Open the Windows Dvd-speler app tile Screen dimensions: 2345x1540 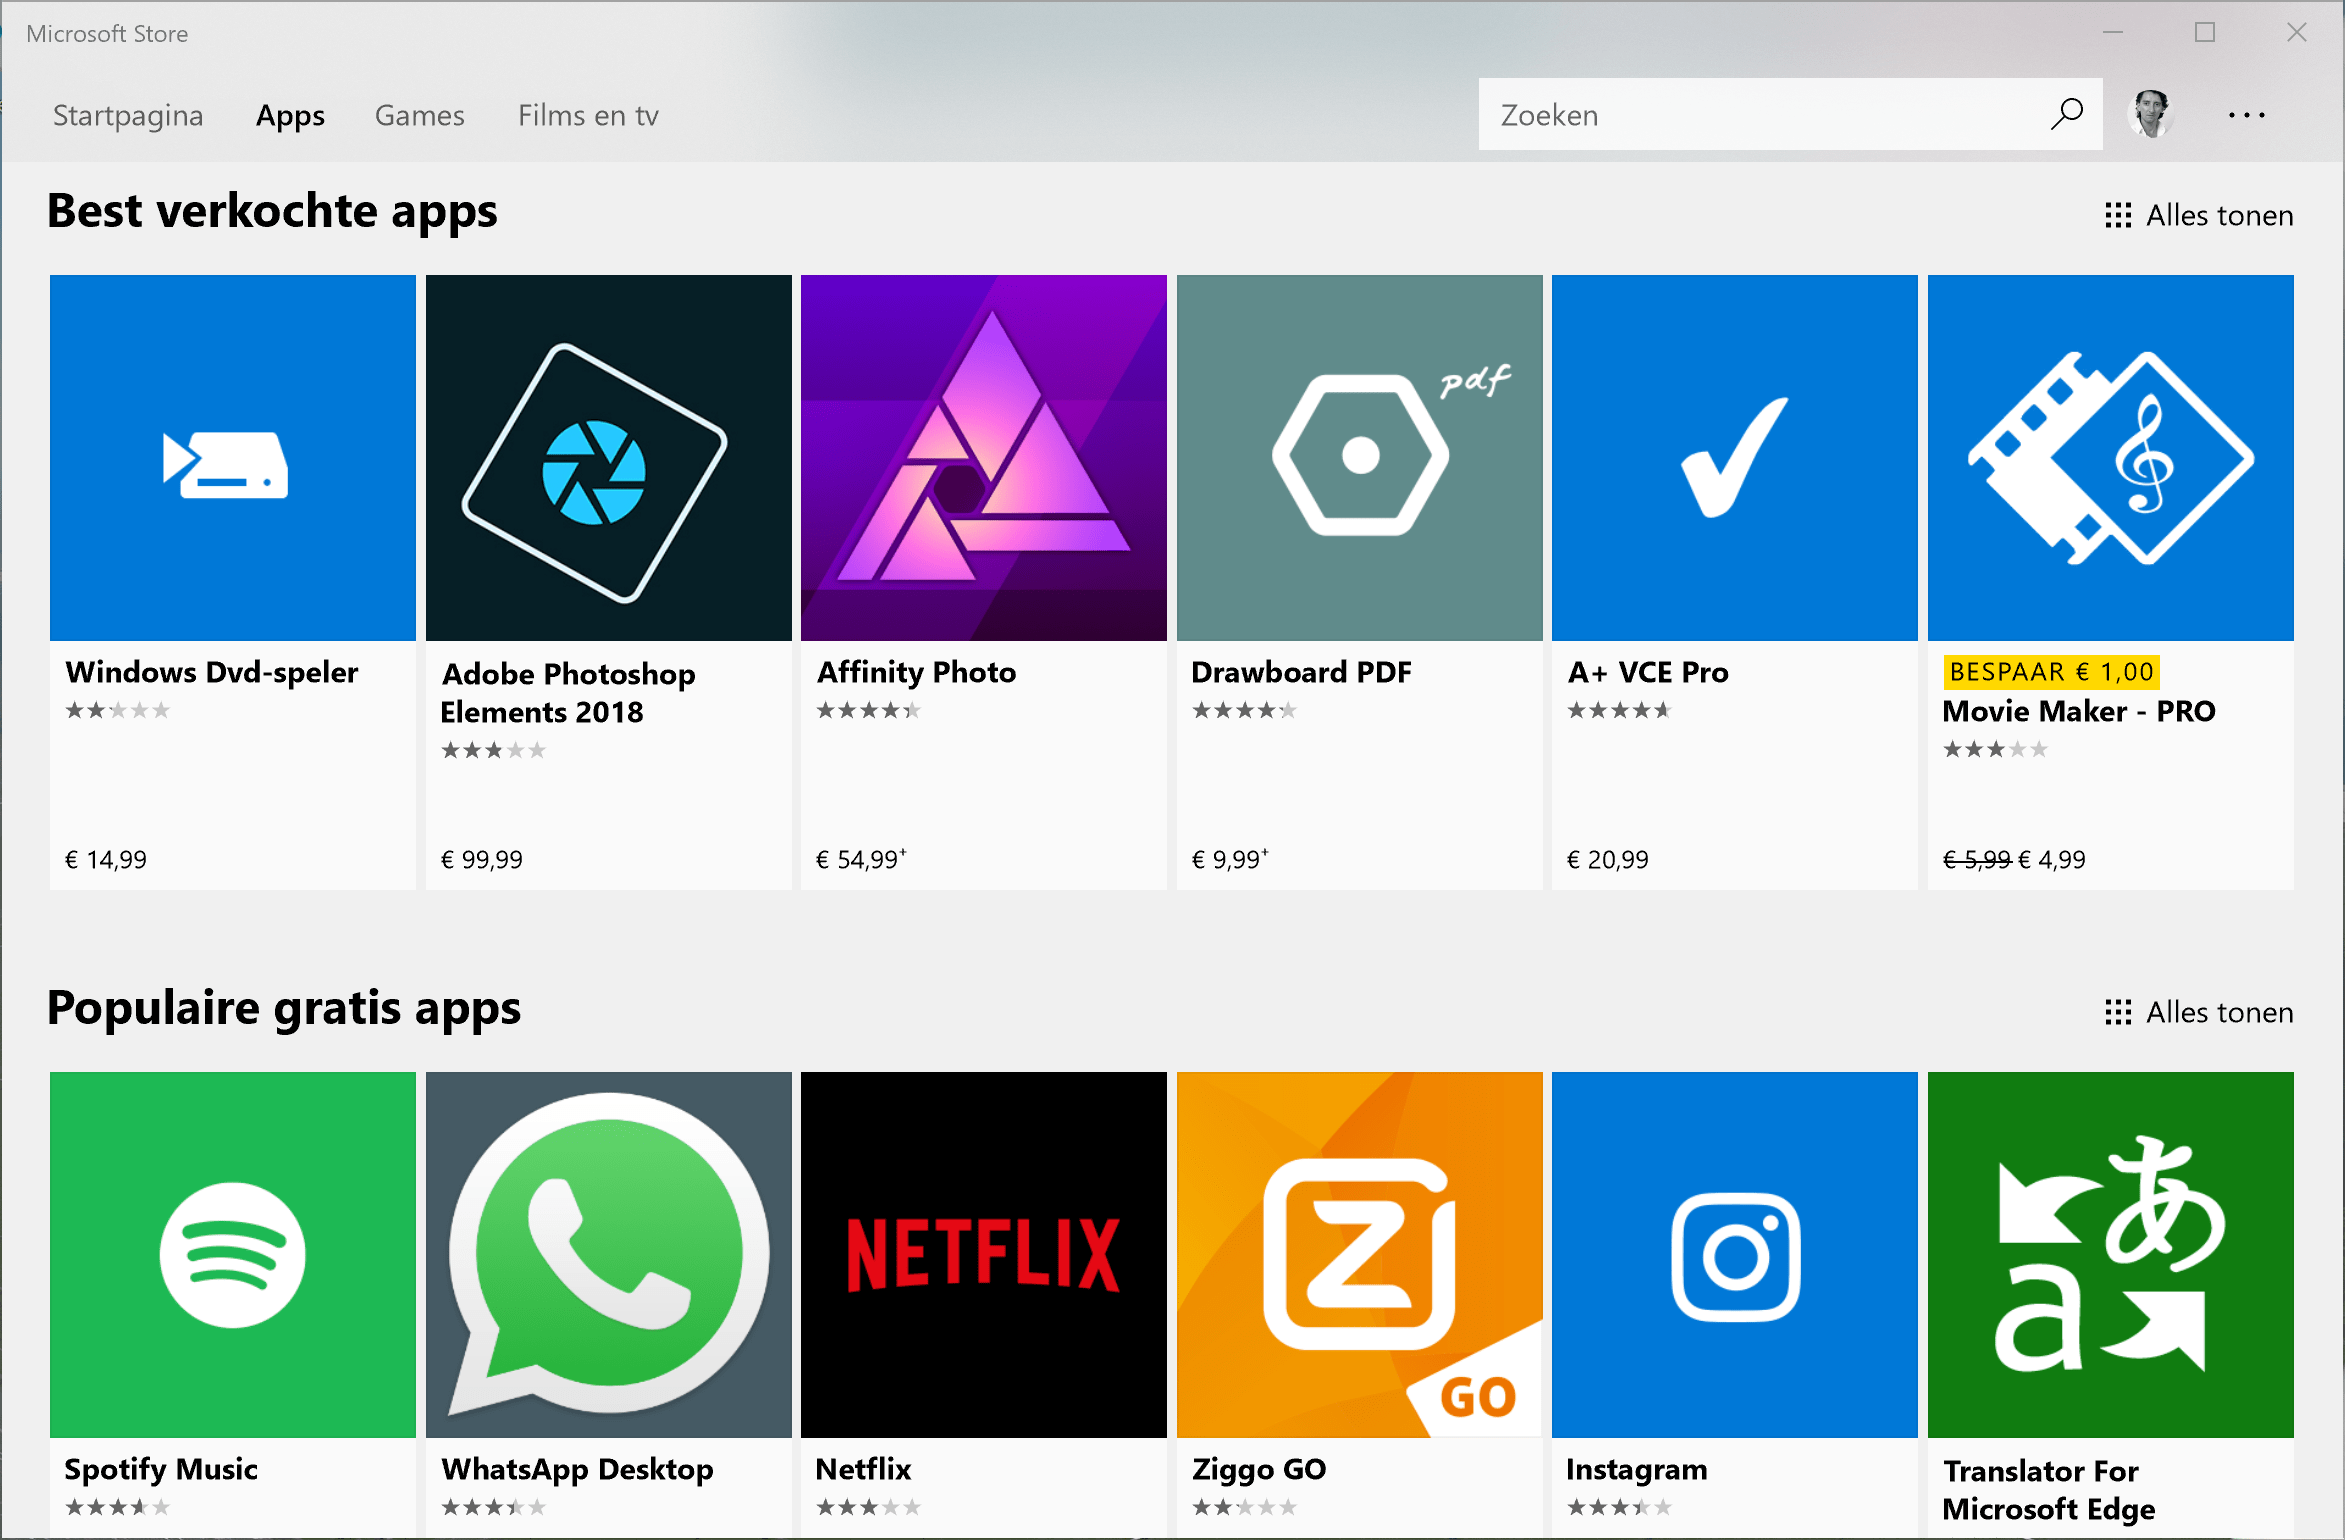coord(232,458)
